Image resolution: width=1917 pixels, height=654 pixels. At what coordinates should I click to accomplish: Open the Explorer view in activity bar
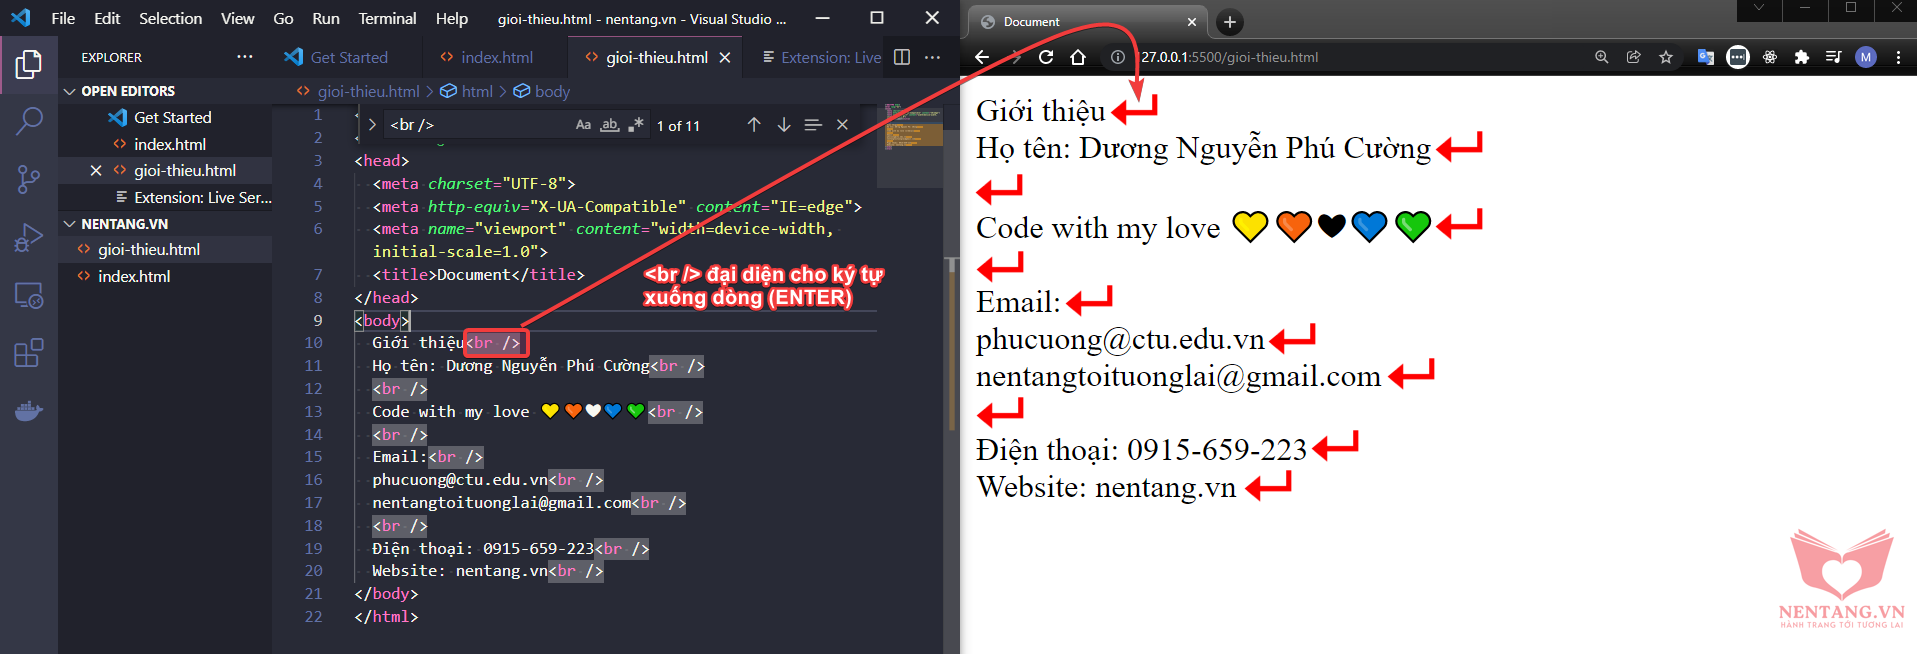(x=29, y=65)
